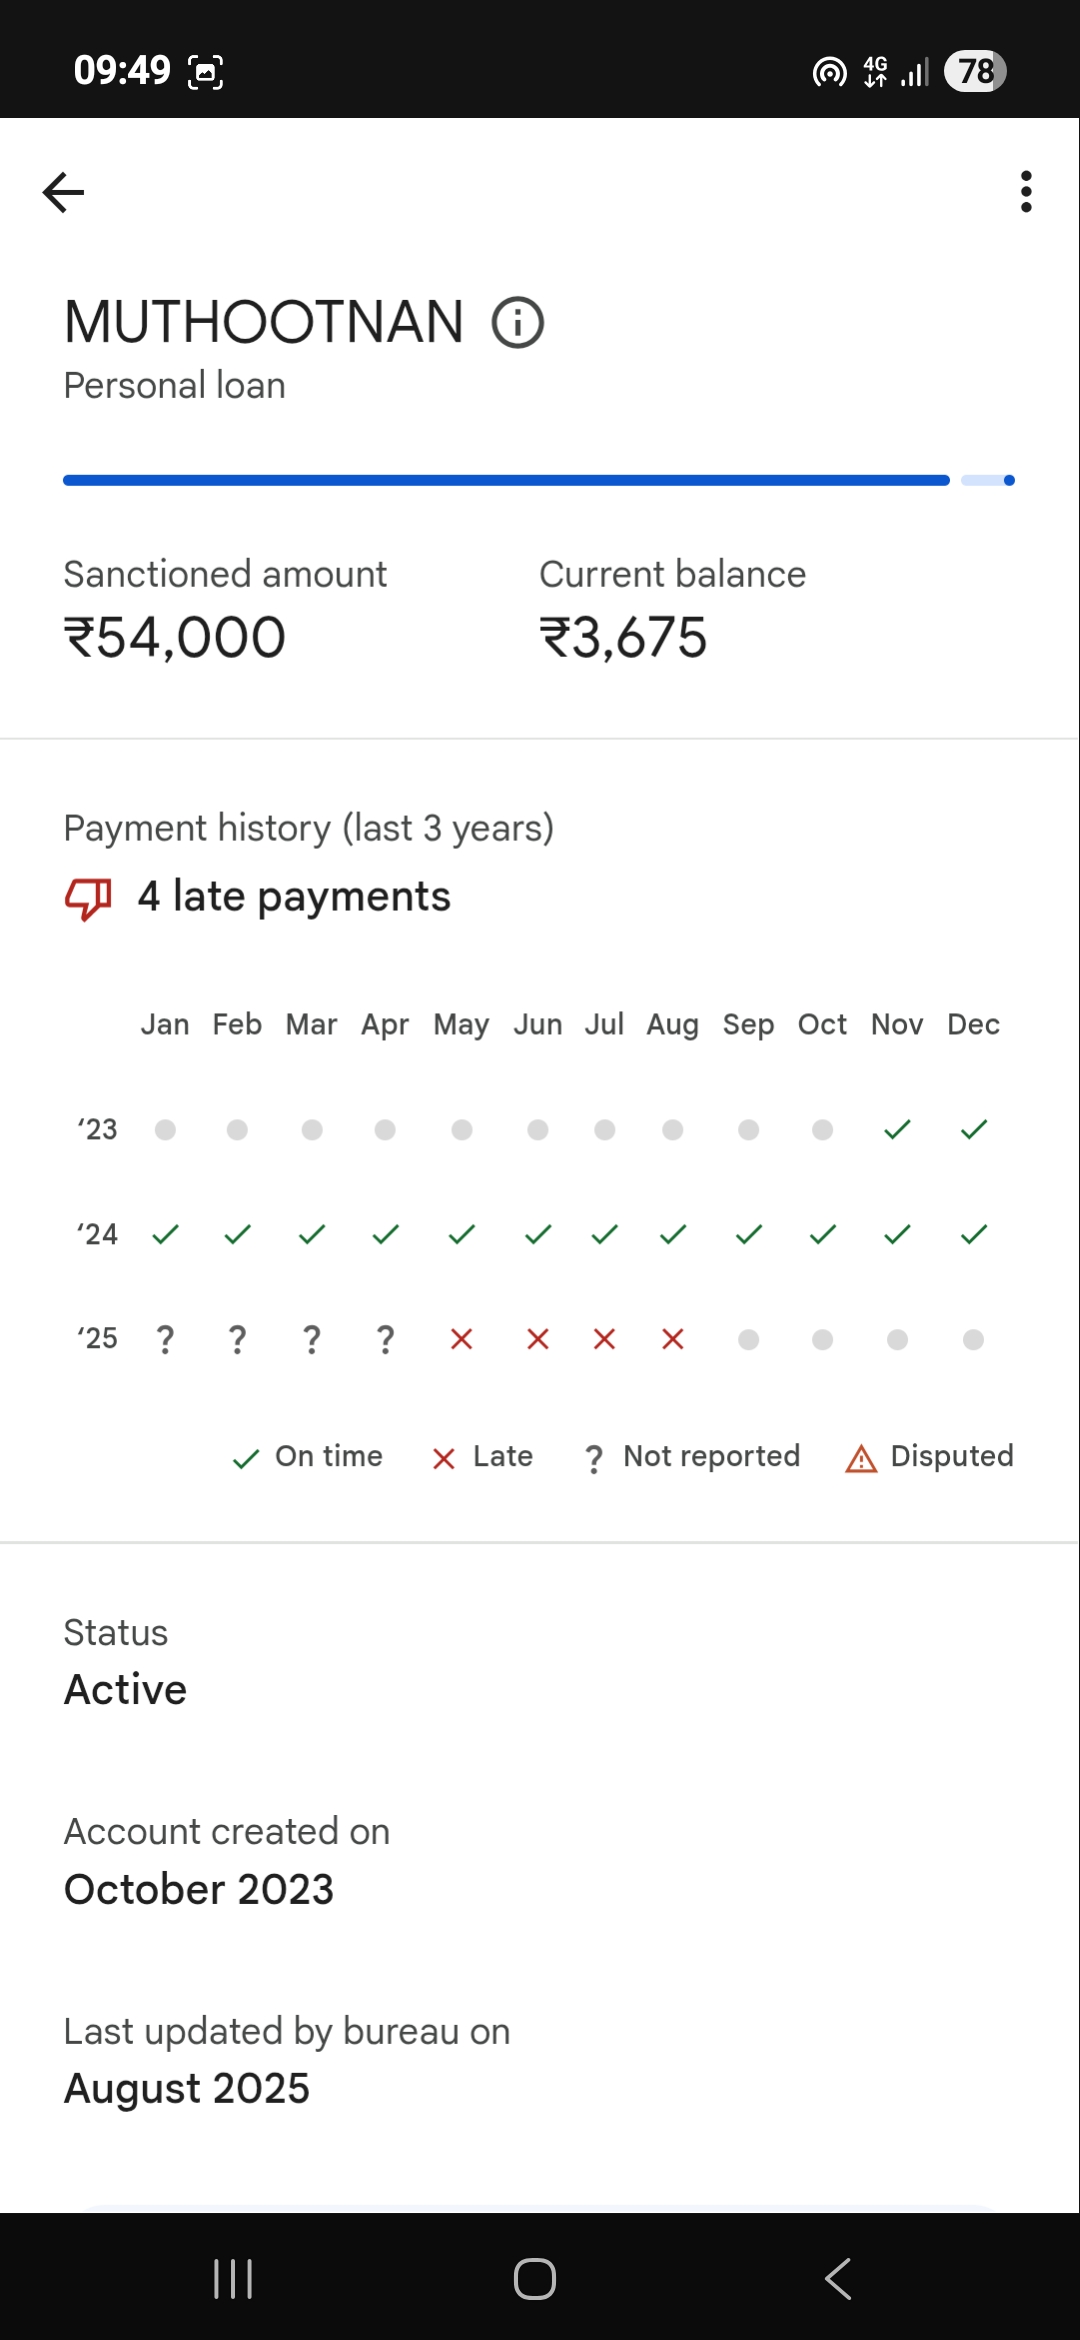Tap the Late legend cross icon
The image size is (1080, 2340).
coord(444,1459)
